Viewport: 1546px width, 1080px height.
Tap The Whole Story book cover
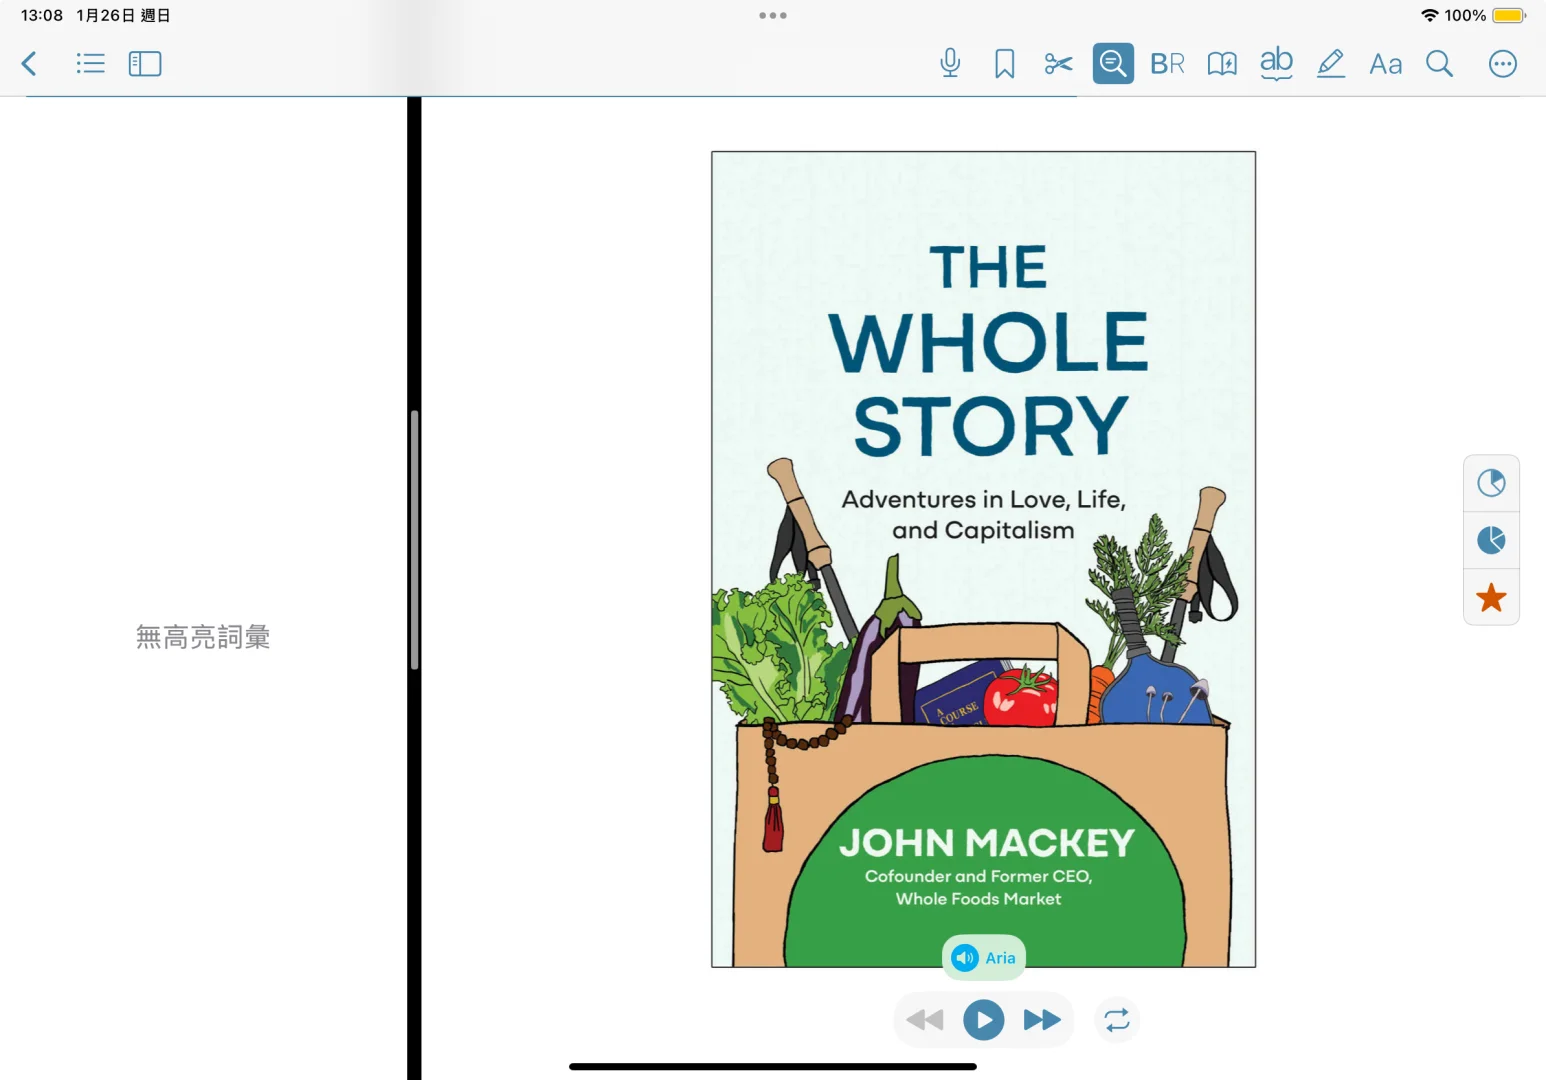pyautogui.click(x=984, y=559)
